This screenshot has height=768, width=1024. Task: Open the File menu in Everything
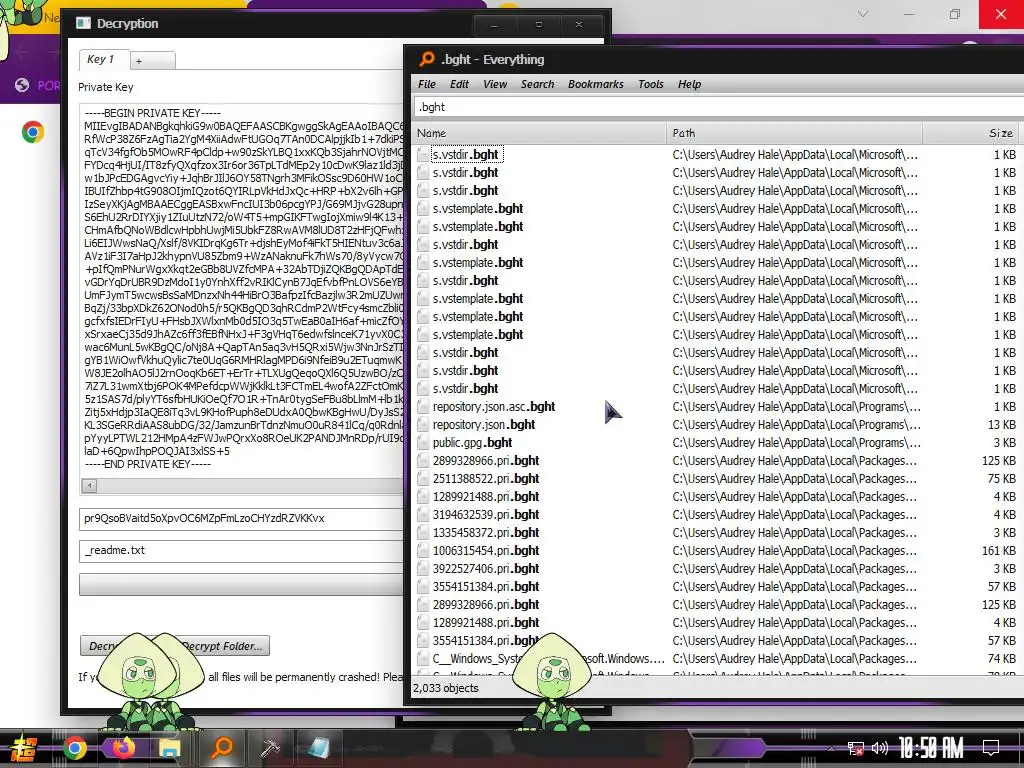coord(426,84)
